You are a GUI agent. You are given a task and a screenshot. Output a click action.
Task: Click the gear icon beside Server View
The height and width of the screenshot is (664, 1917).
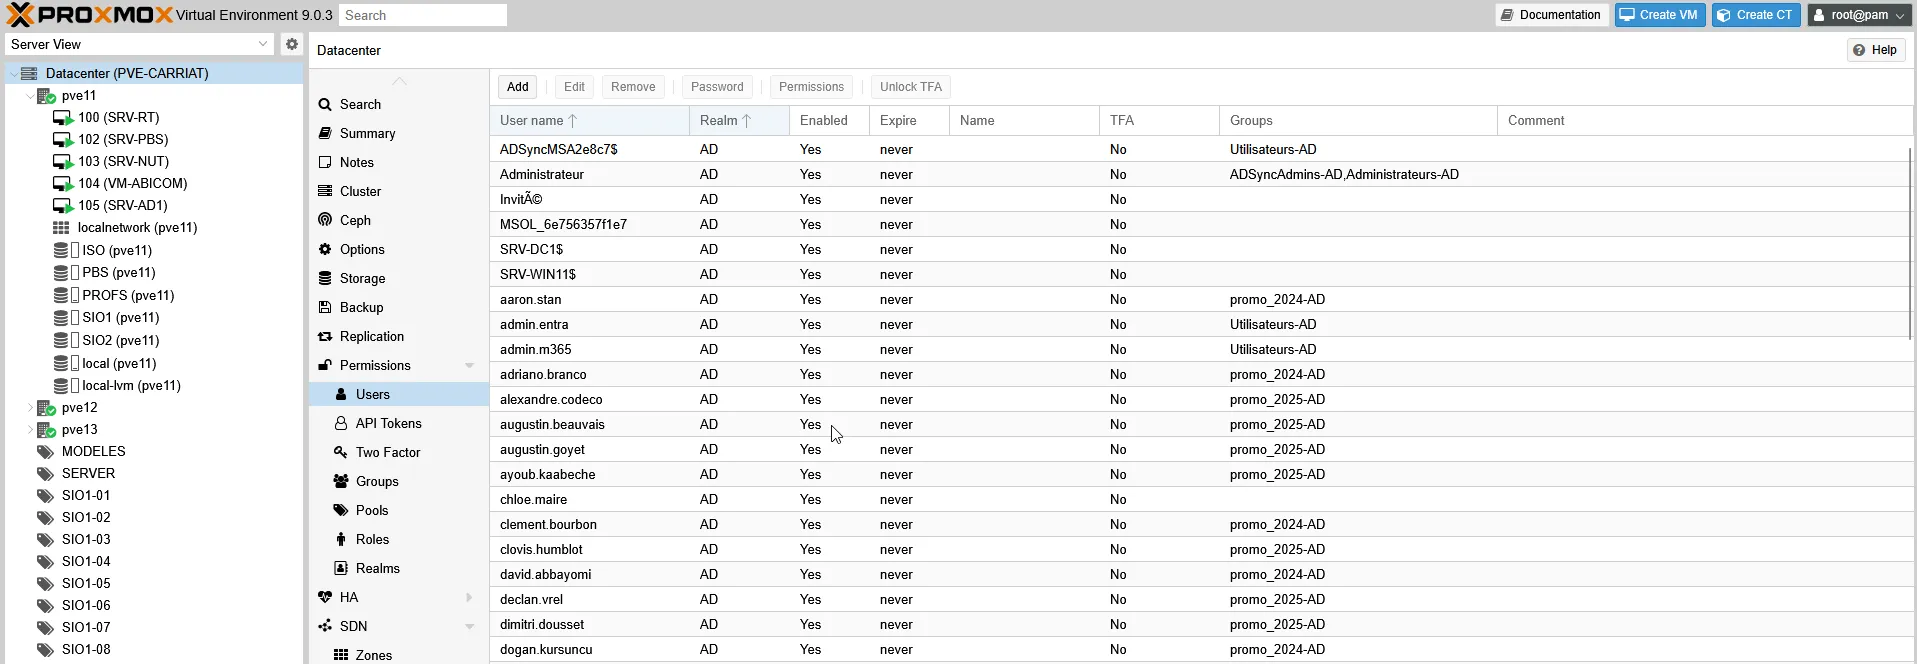point(291,44)
